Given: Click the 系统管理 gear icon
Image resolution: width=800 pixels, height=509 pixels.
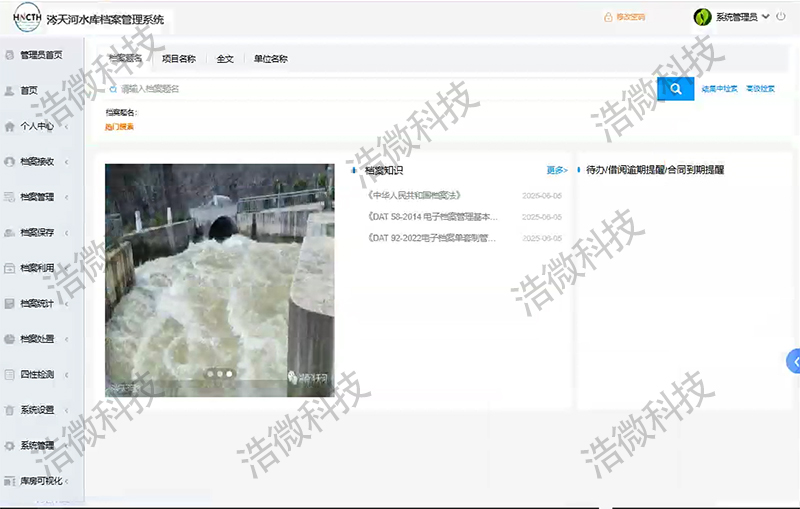Looking at the screenshot, I should click(x=9, y=445).
